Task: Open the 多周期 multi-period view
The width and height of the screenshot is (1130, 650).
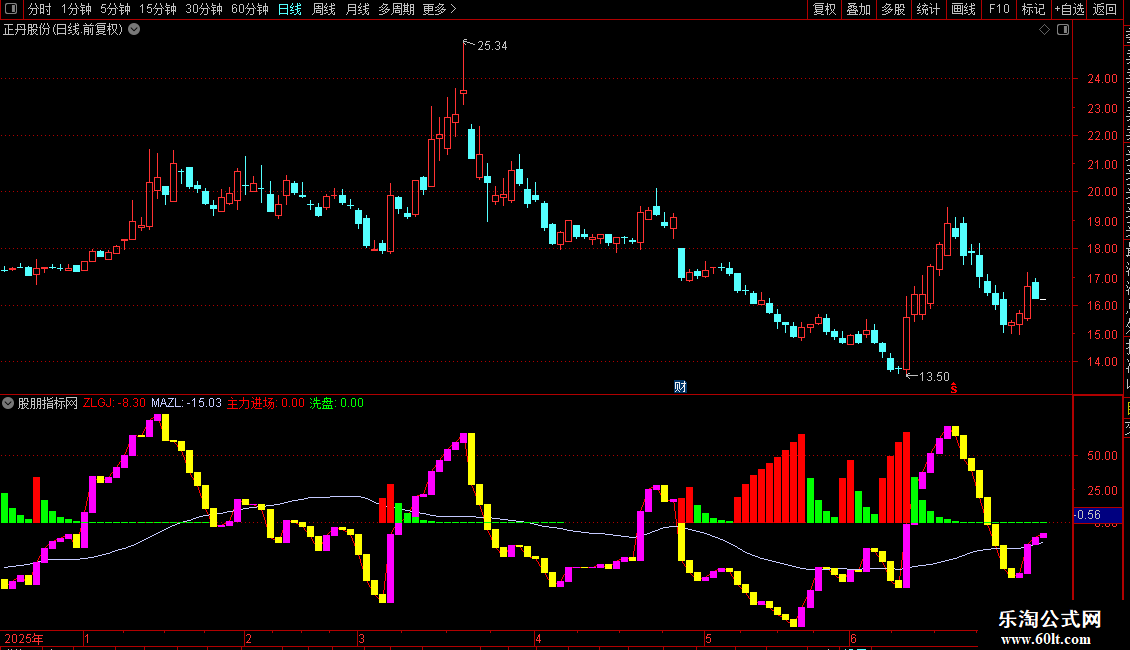Action: click(x=396, y=9)
